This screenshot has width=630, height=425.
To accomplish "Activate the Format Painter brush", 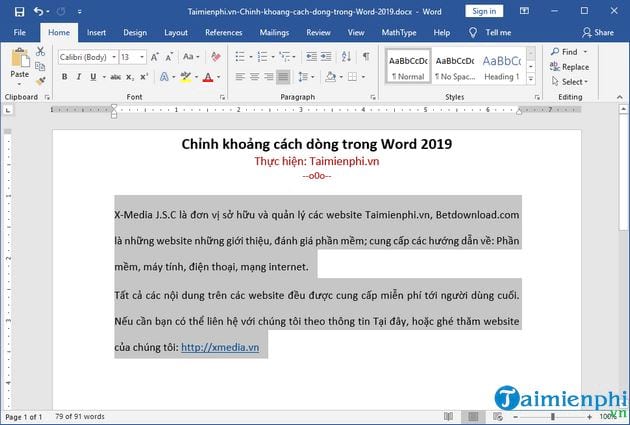I will (x=40, y=81).
